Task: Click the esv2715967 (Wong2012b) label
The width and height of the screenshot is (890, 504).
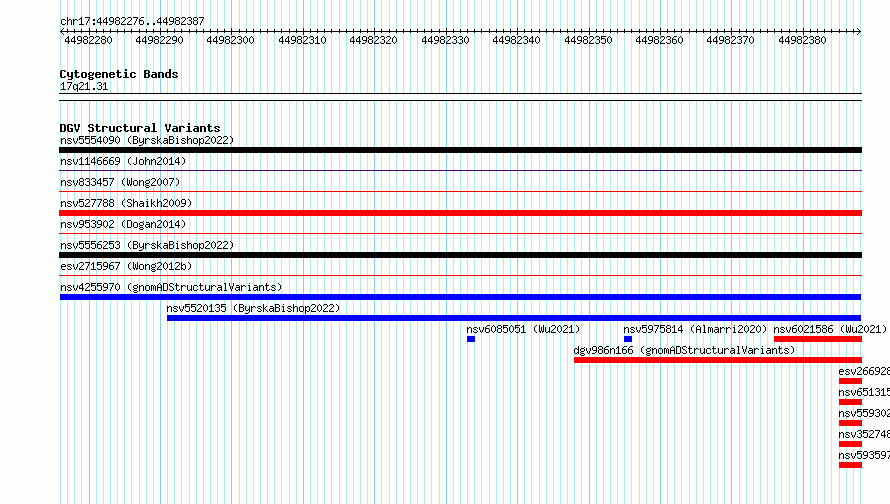Action: click(x=126, y=266)
